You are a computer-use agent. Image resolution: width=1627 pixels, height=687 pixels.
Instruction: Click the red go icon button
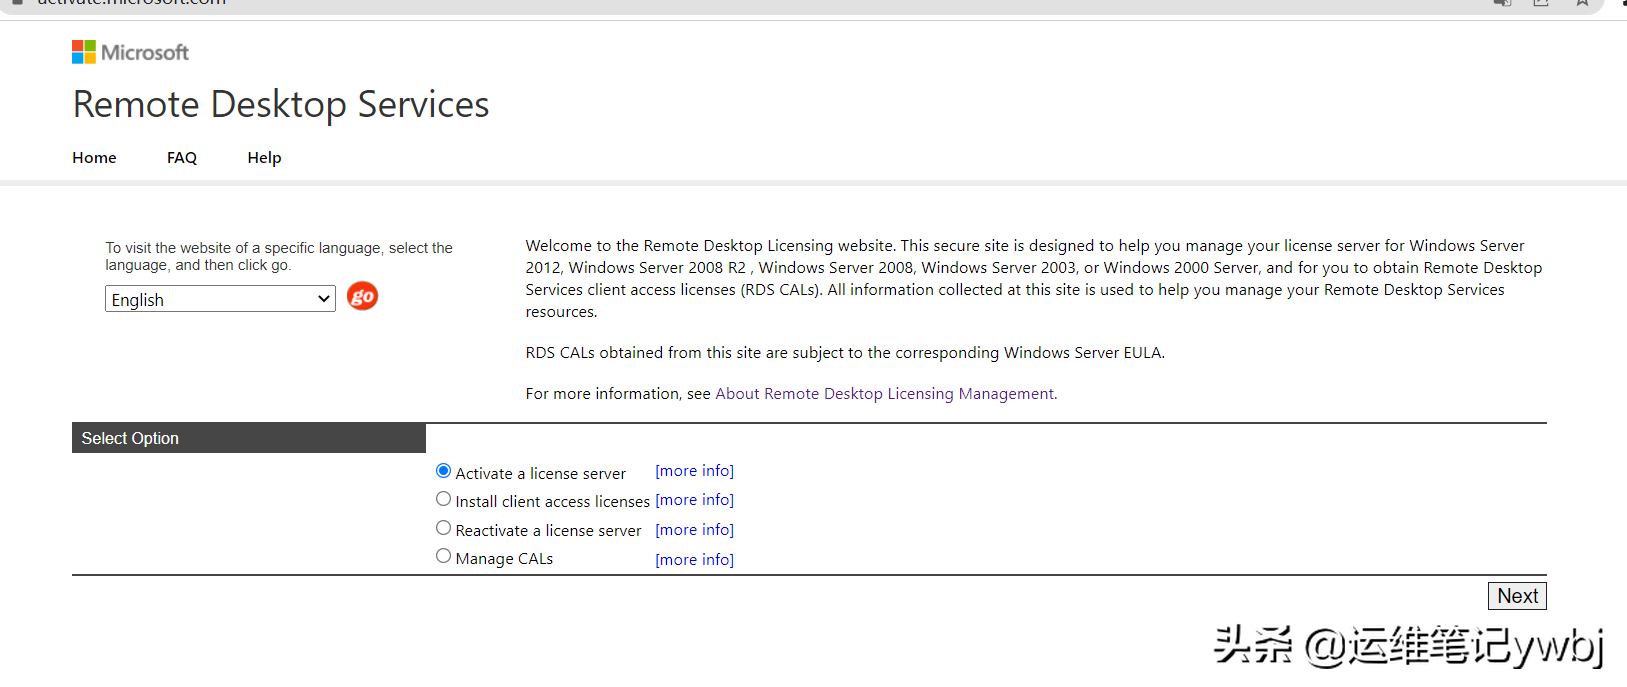[x=362, y=296]
